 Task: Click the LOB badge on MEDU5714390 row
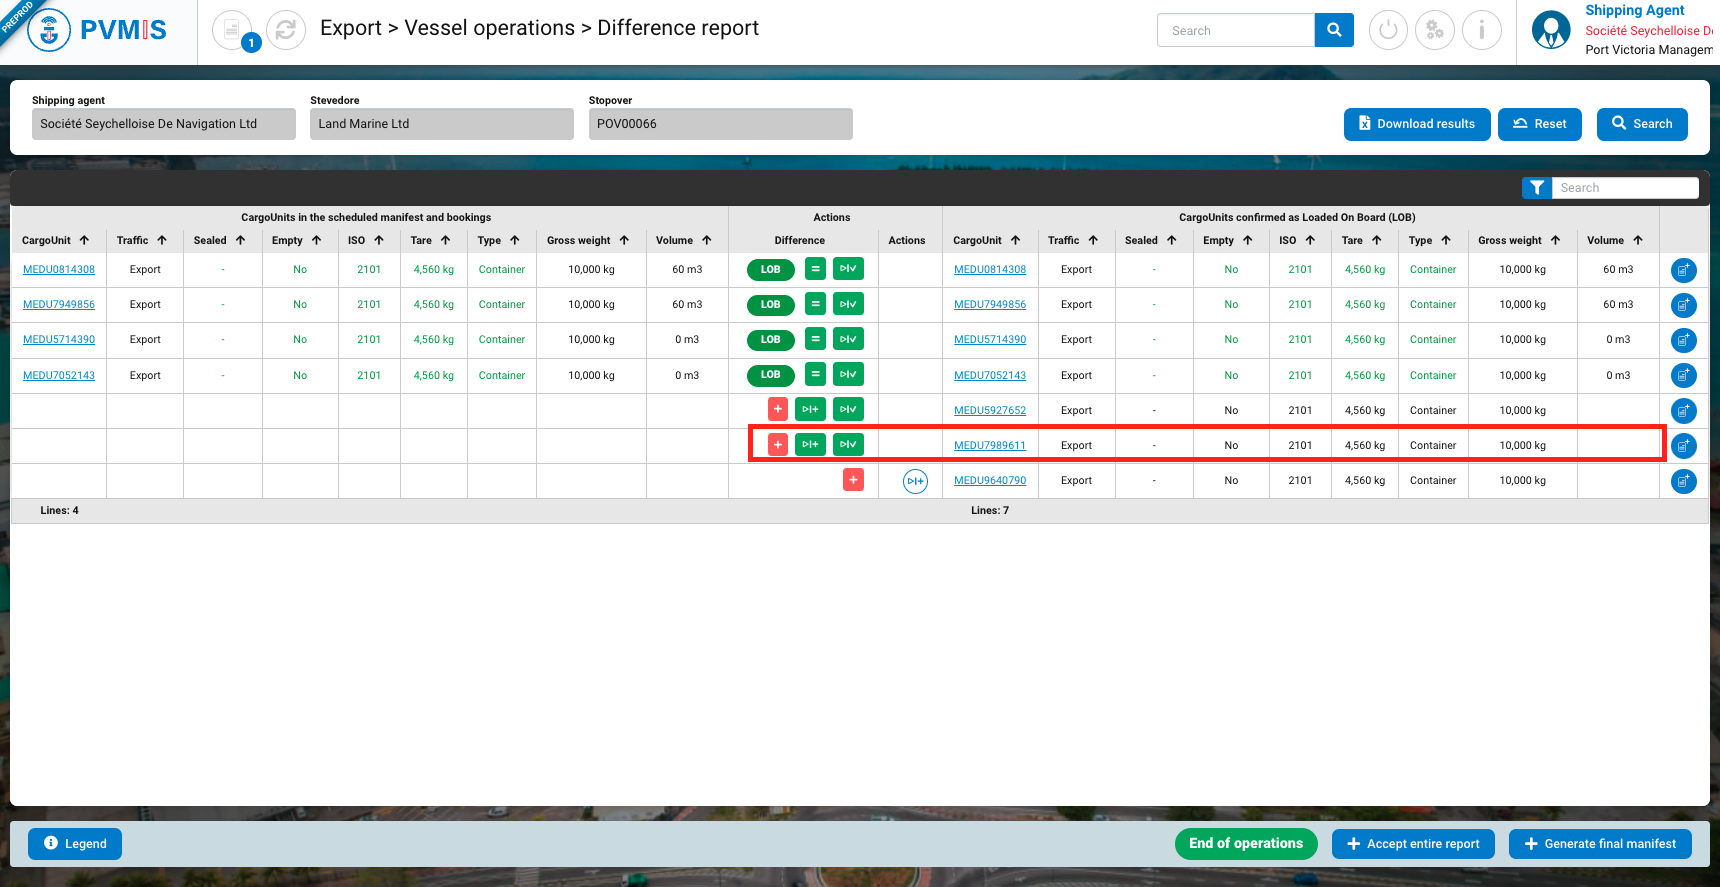tap(770, 340)
